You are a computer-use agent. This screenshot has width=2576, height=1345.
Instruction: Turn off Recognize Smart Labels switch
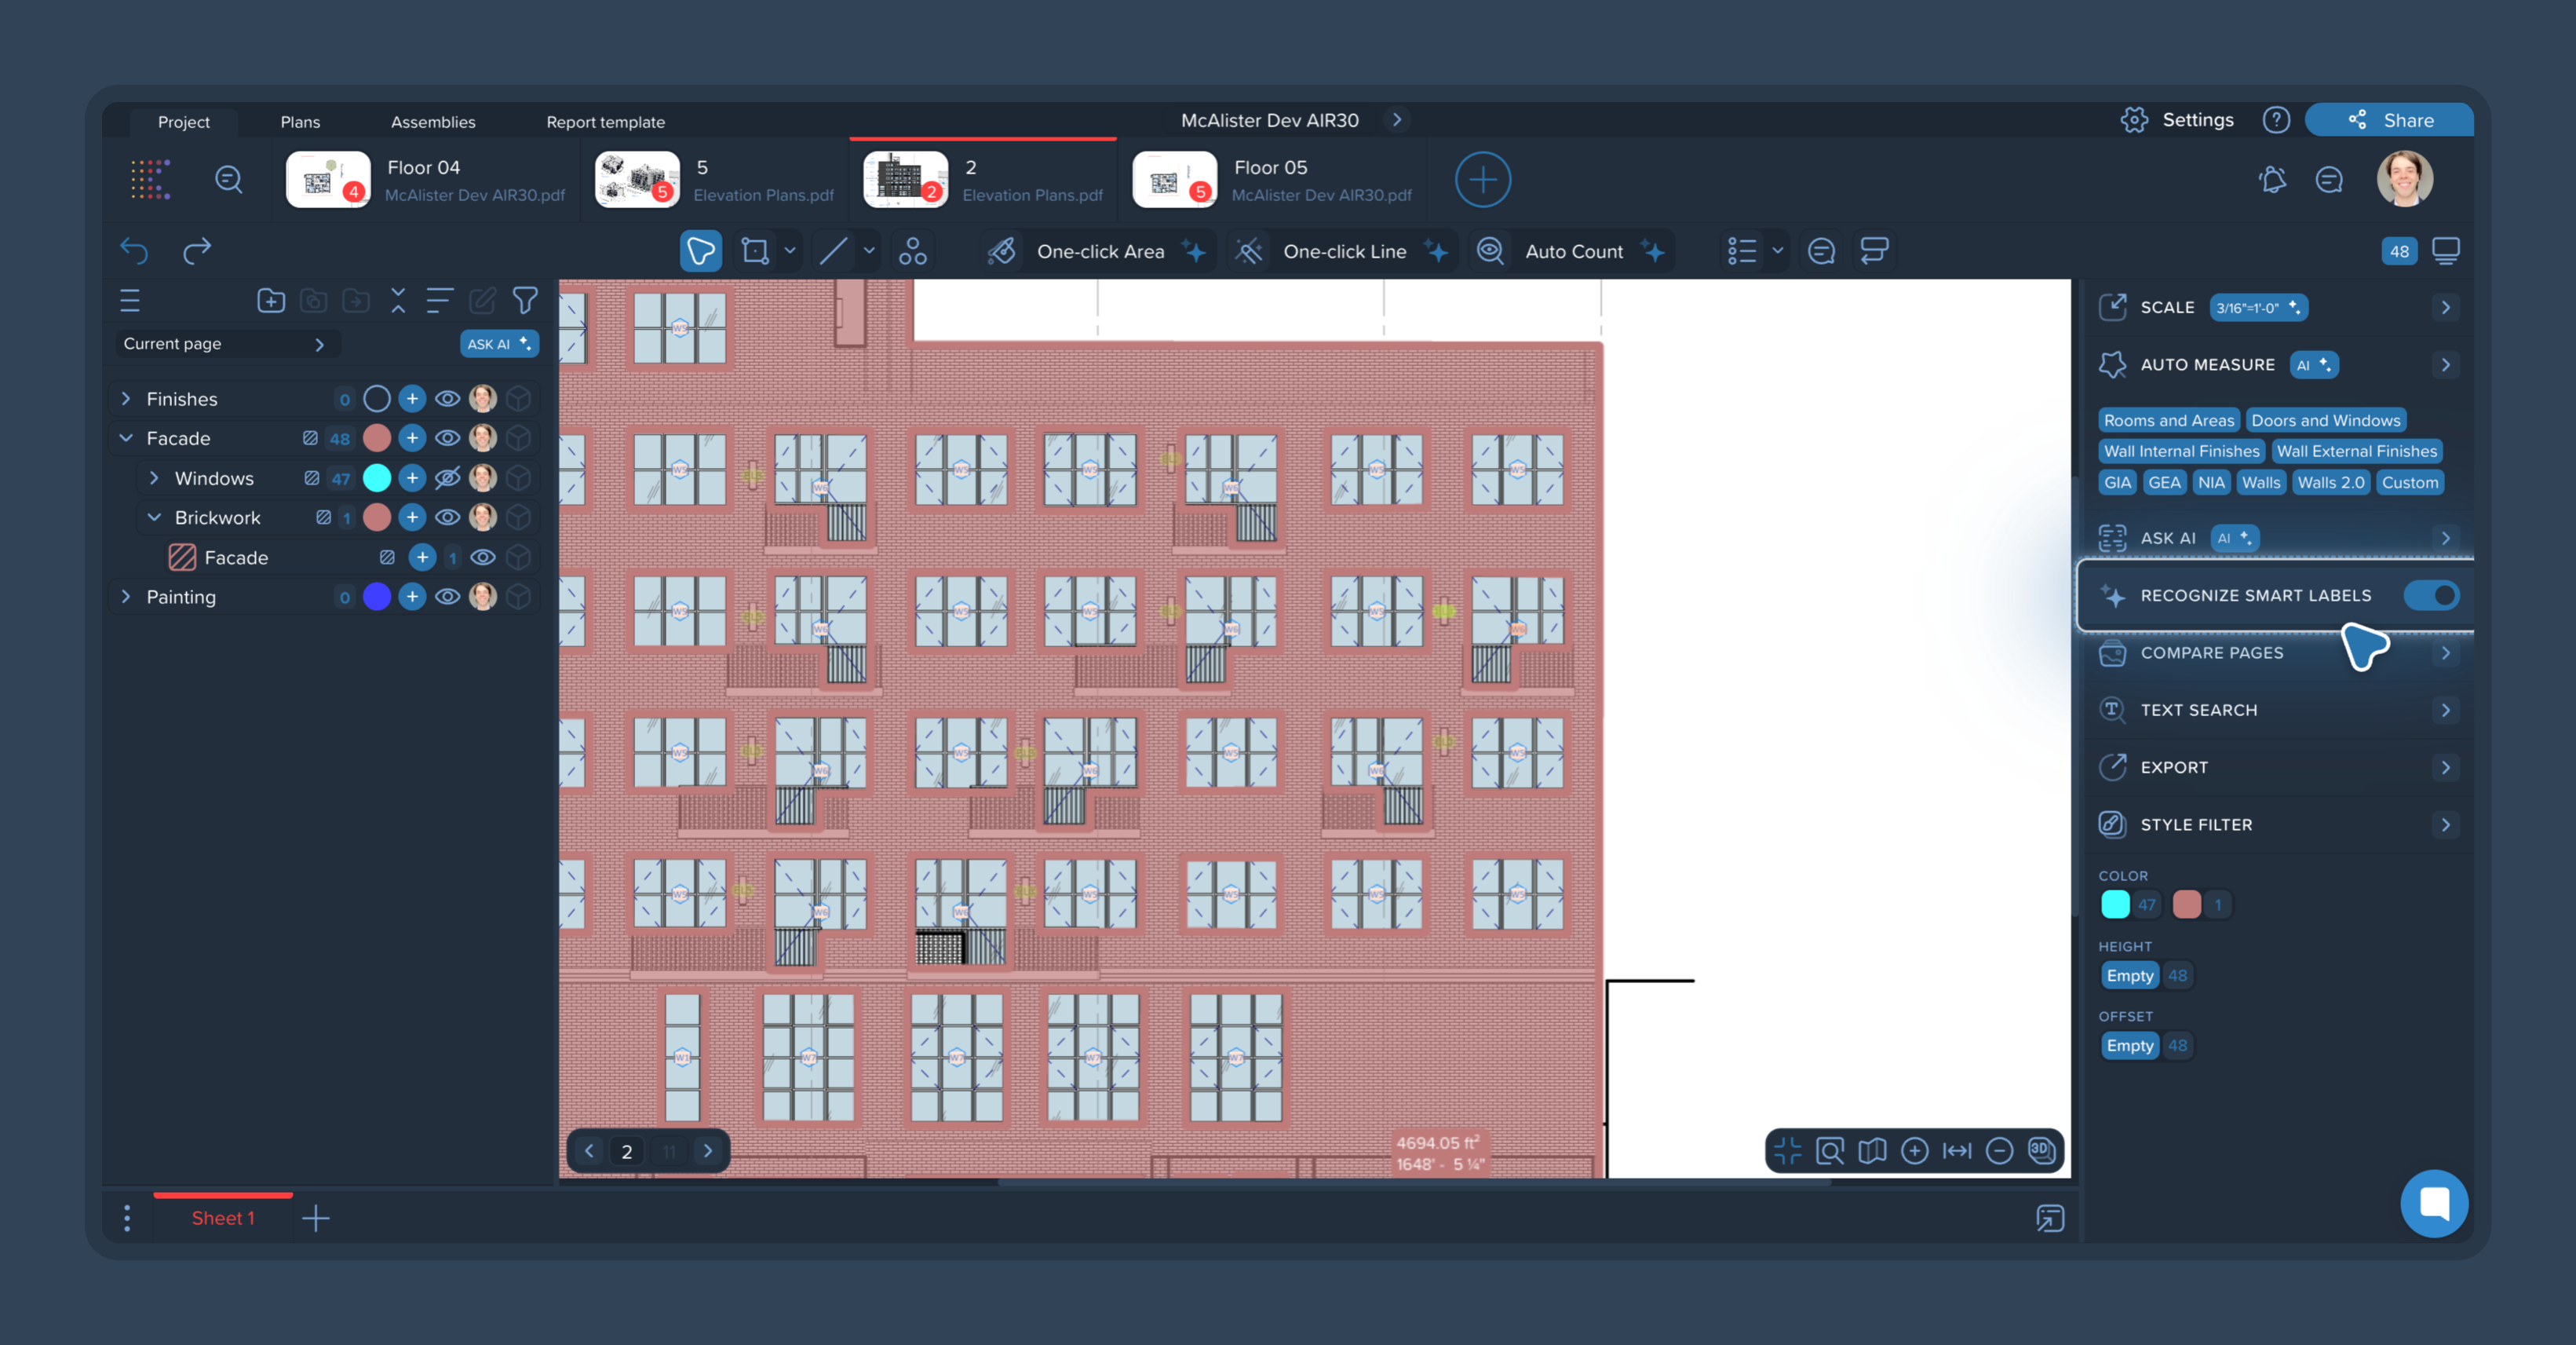click(x=2432, y=595)
